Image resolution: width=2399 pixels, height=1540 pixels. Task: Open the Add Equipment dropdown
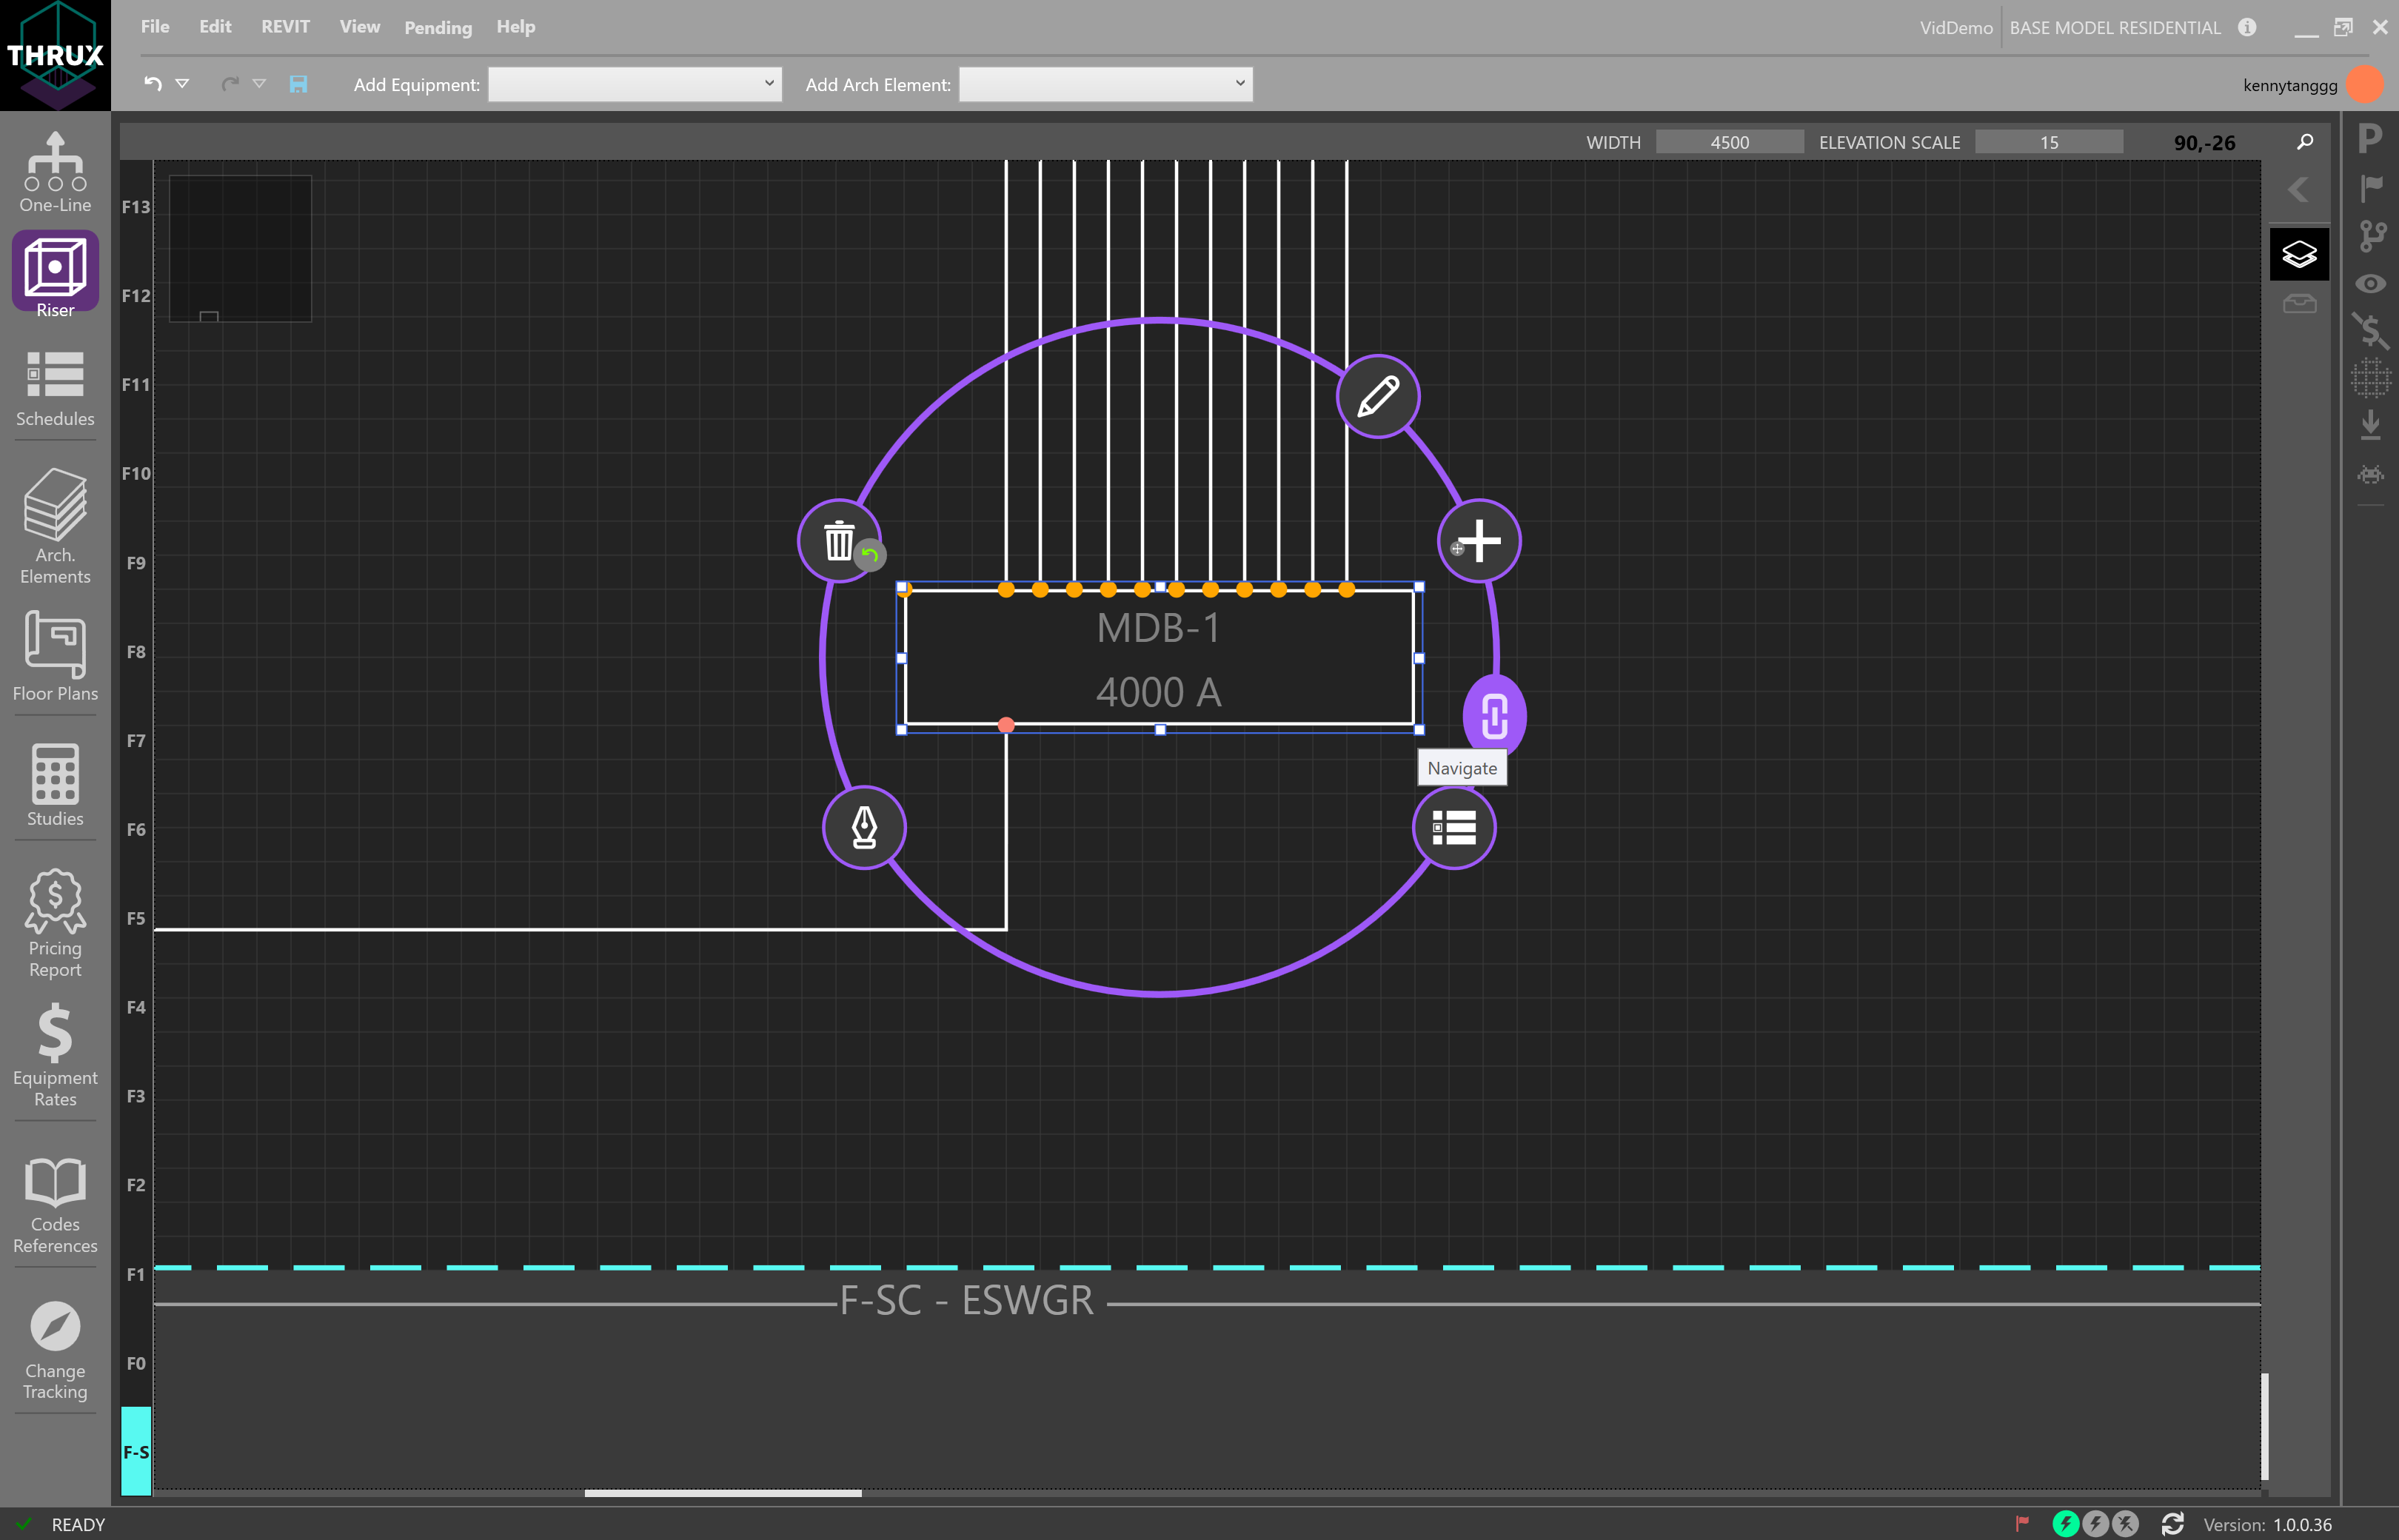[x=634, y=84]
